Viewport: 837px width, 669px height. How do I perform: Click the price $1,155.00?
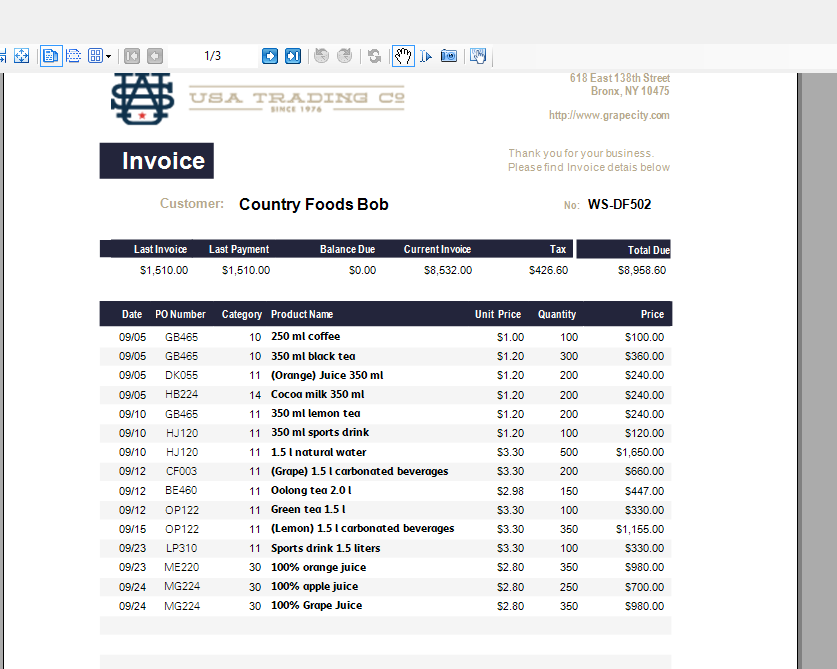tap(640, 529)
